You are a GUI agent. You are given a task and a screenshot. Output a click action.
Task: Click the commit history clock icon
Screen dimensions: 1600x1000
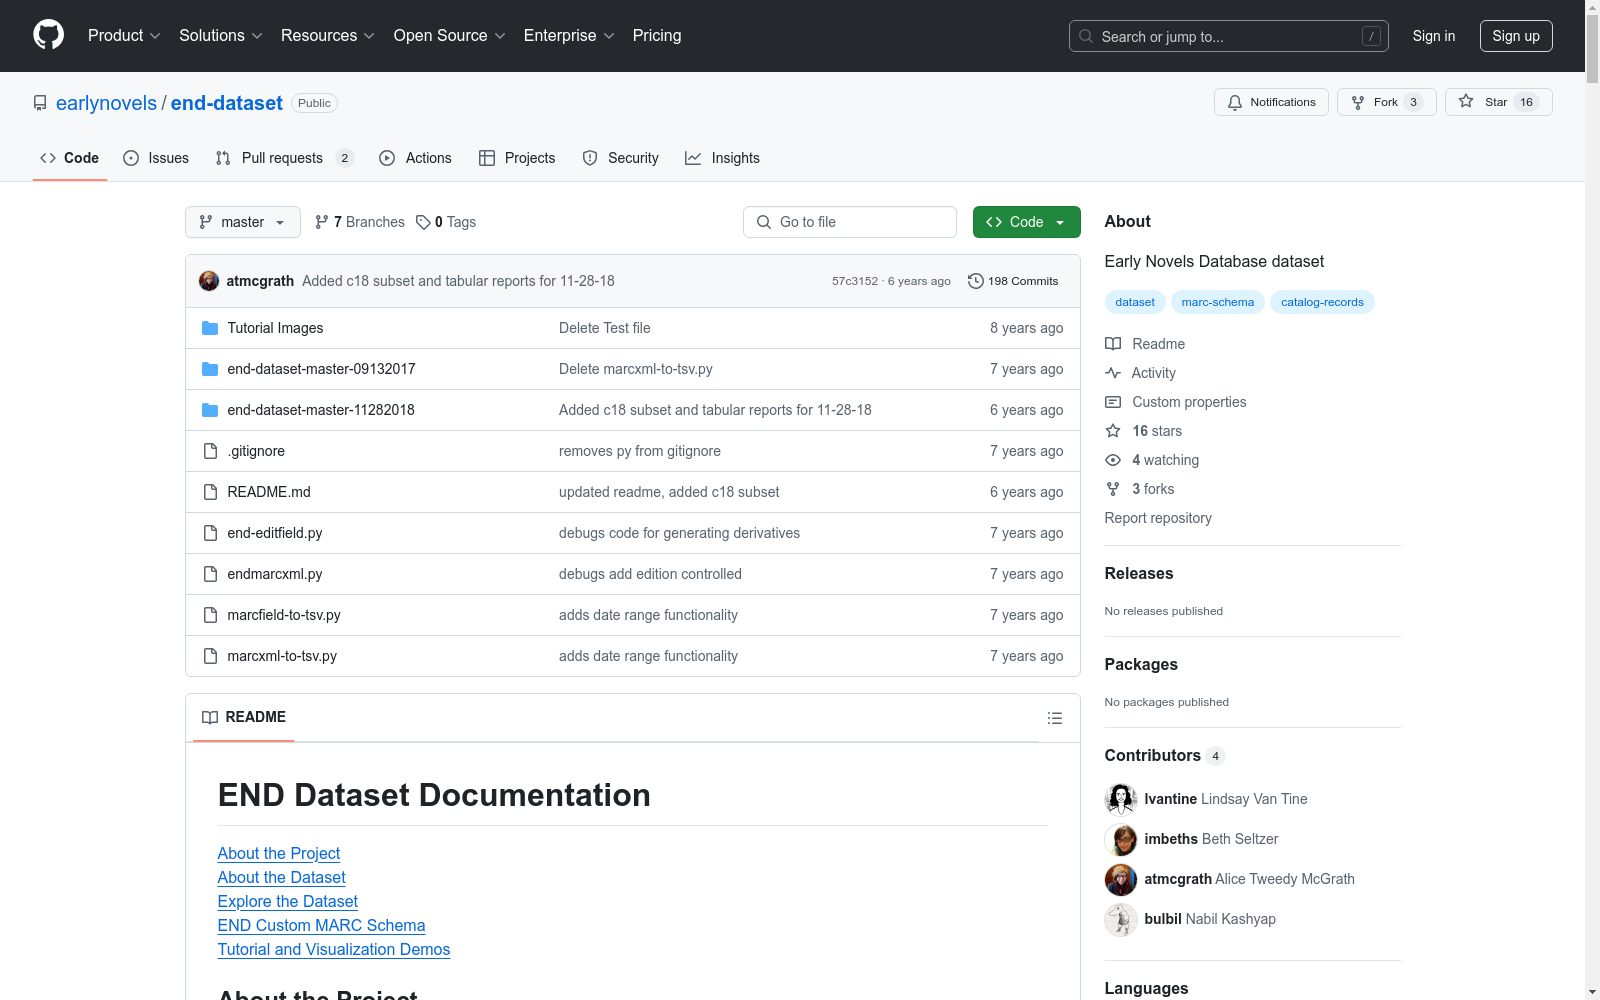(976, 281)
